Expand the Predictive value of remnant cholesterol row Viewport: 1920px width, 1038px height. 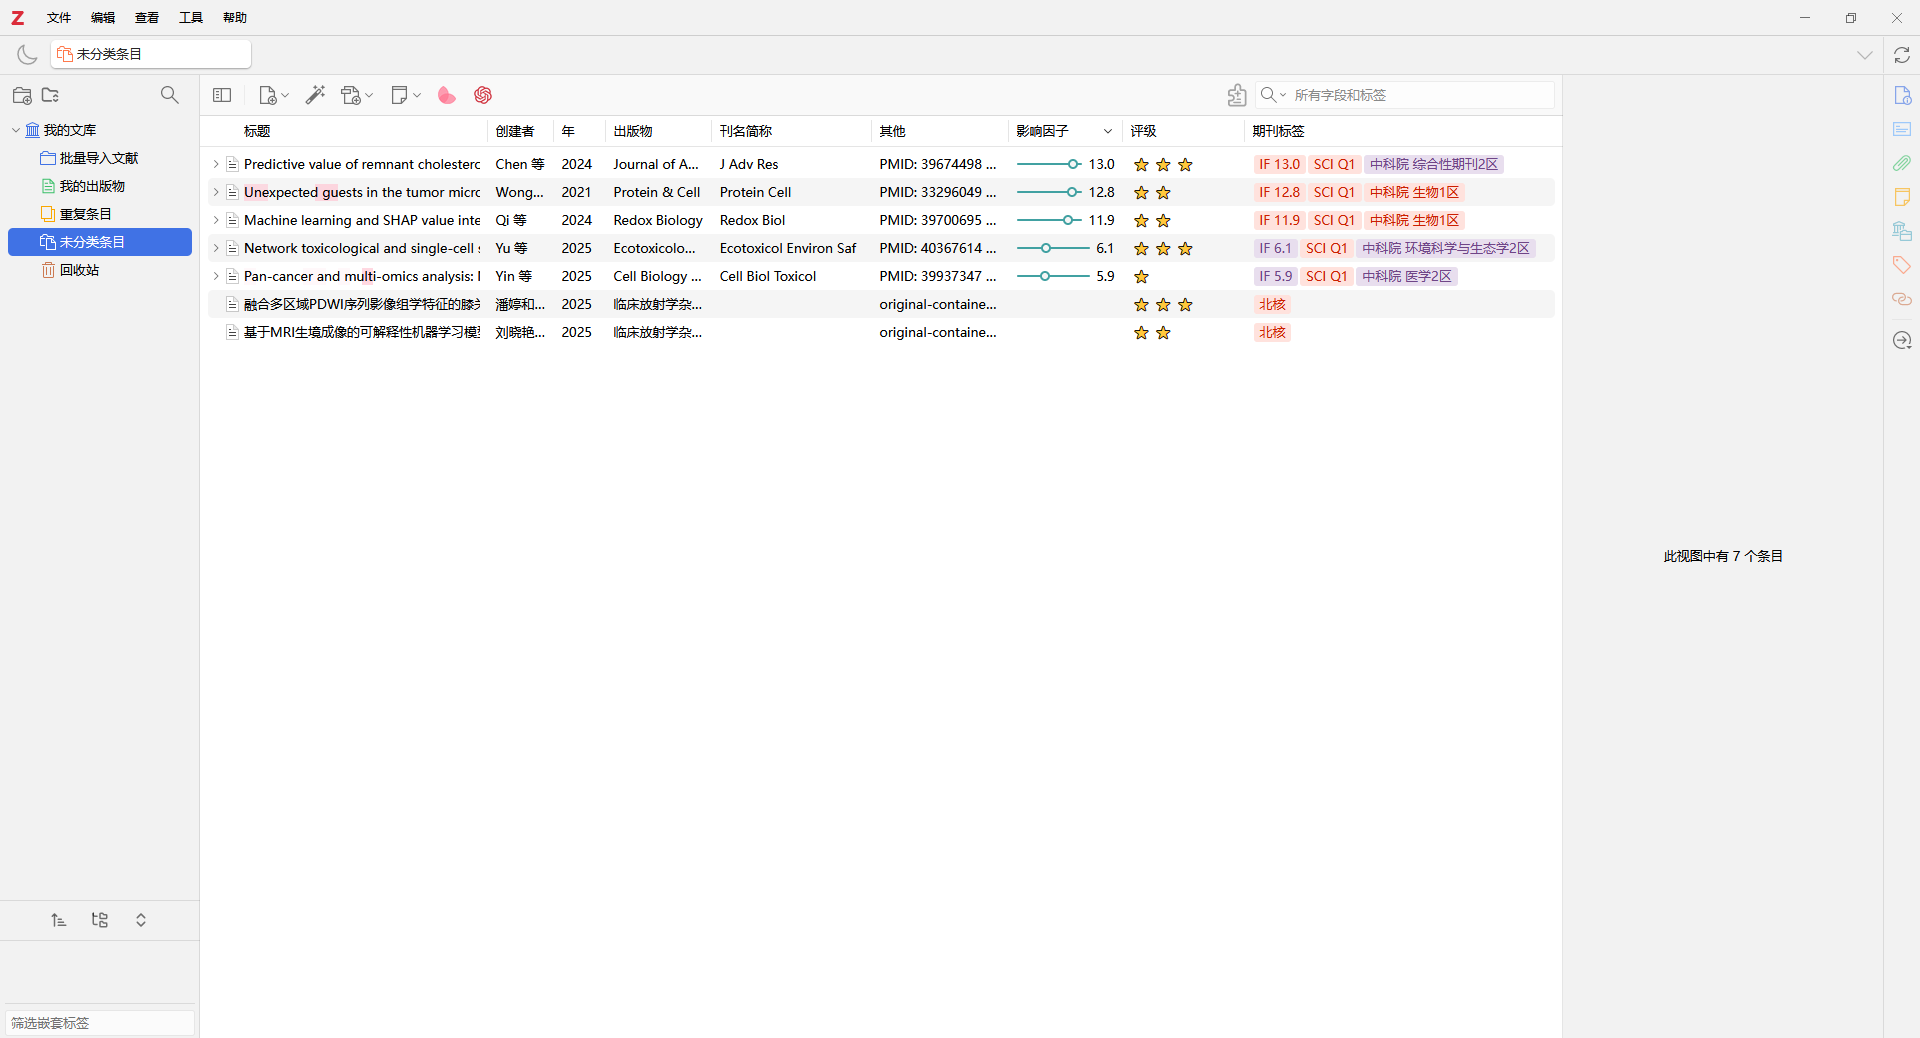point(215,164)
